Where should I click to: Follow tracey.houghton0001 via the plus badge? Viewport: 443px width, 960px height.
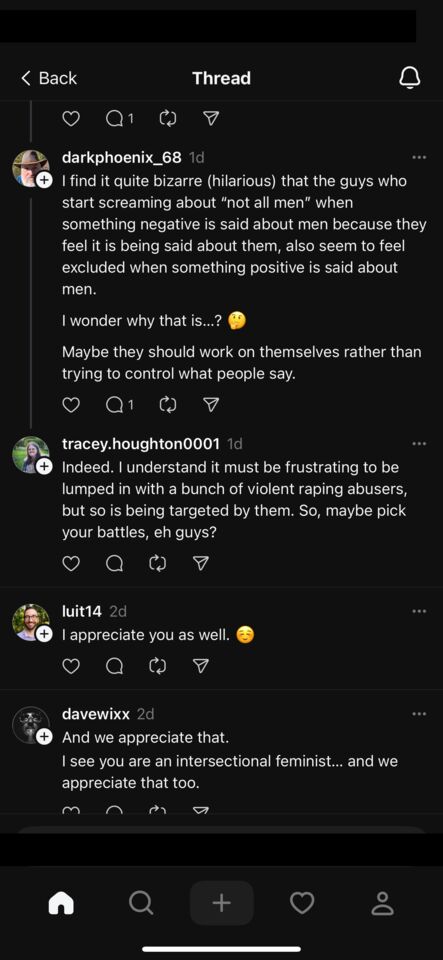pyautogui.click(x=43, y=467)
